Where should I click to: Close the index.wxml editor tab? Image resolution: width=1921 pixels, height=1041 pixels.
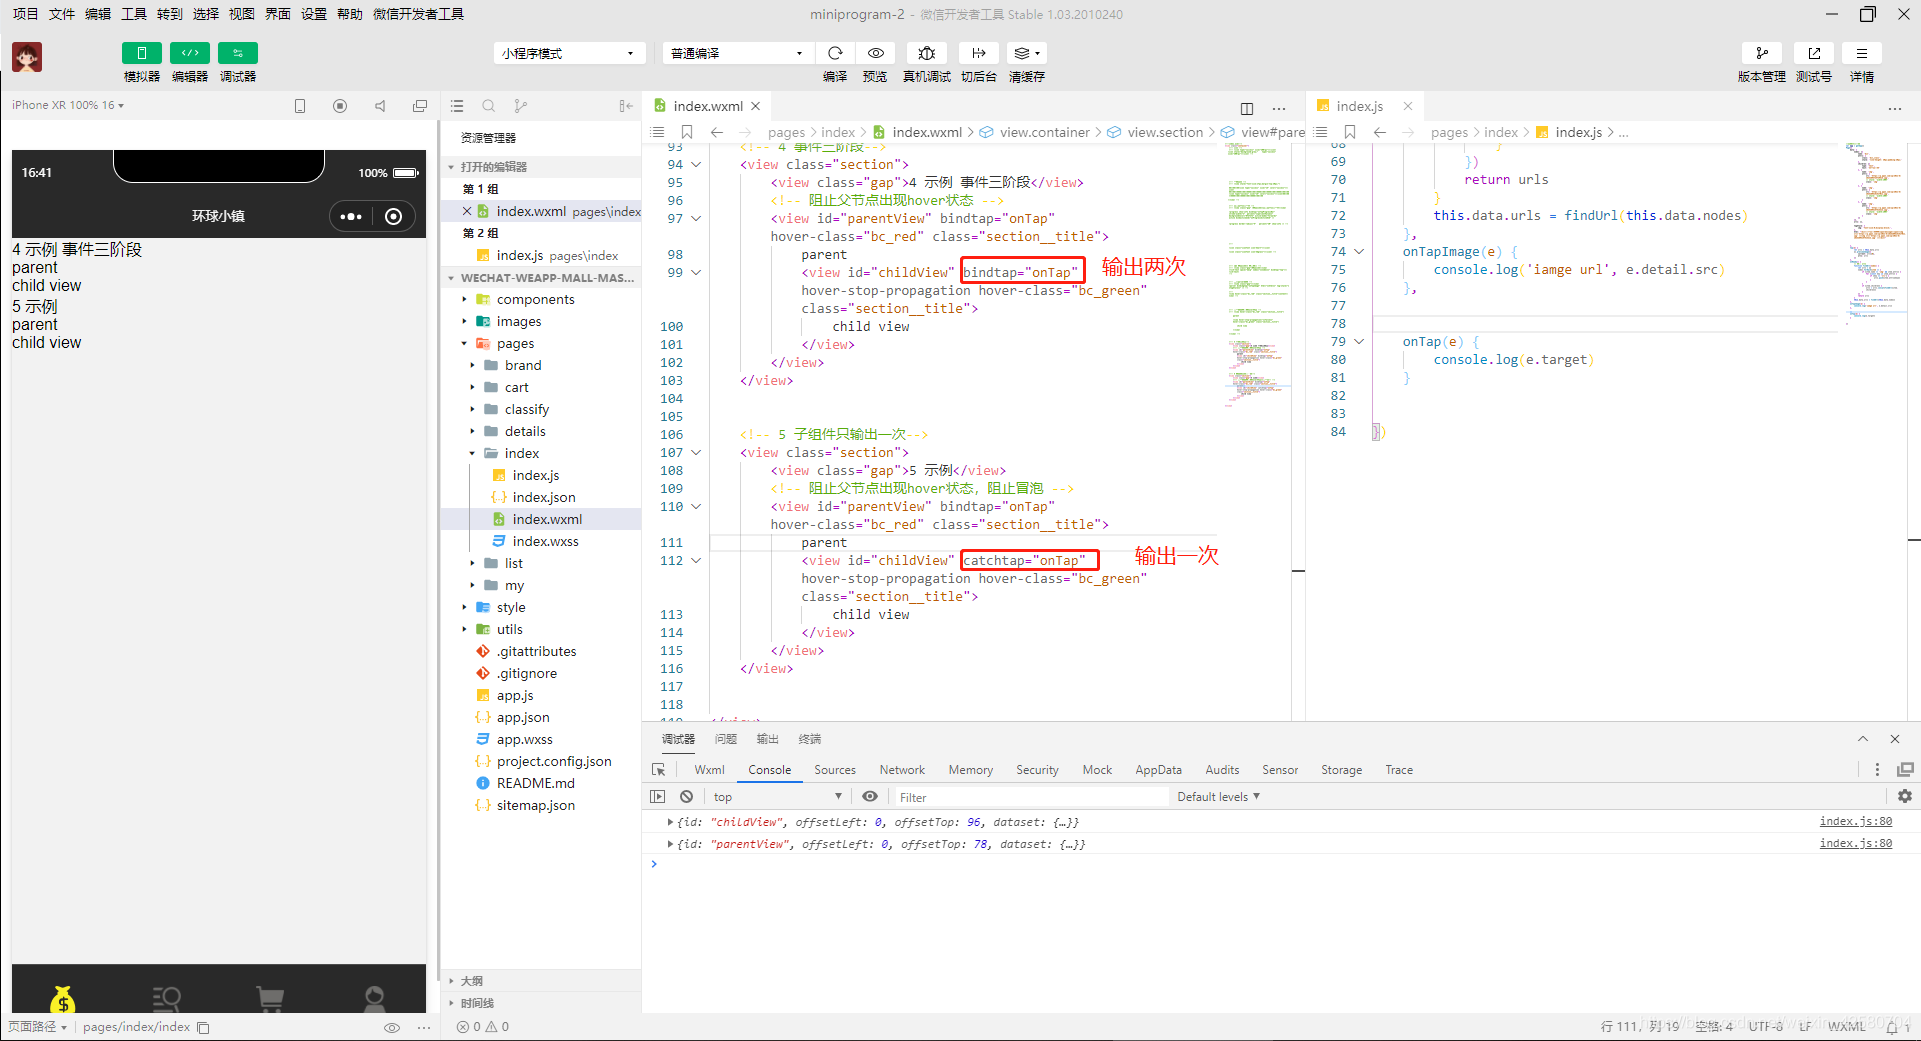point(756,106)
